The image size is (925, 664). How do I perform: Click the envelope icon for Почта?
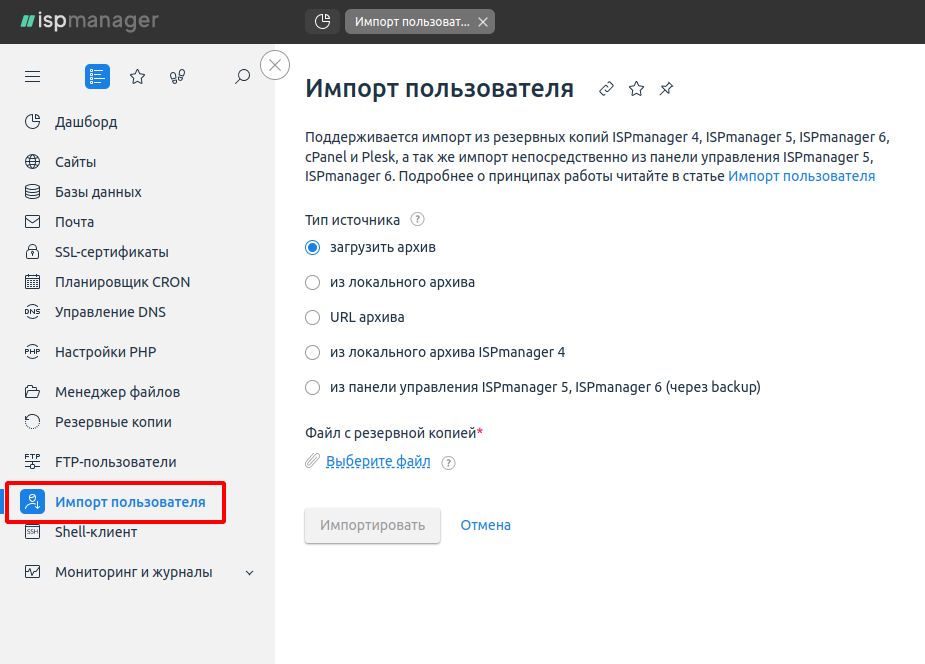click(x=32, y=222)
